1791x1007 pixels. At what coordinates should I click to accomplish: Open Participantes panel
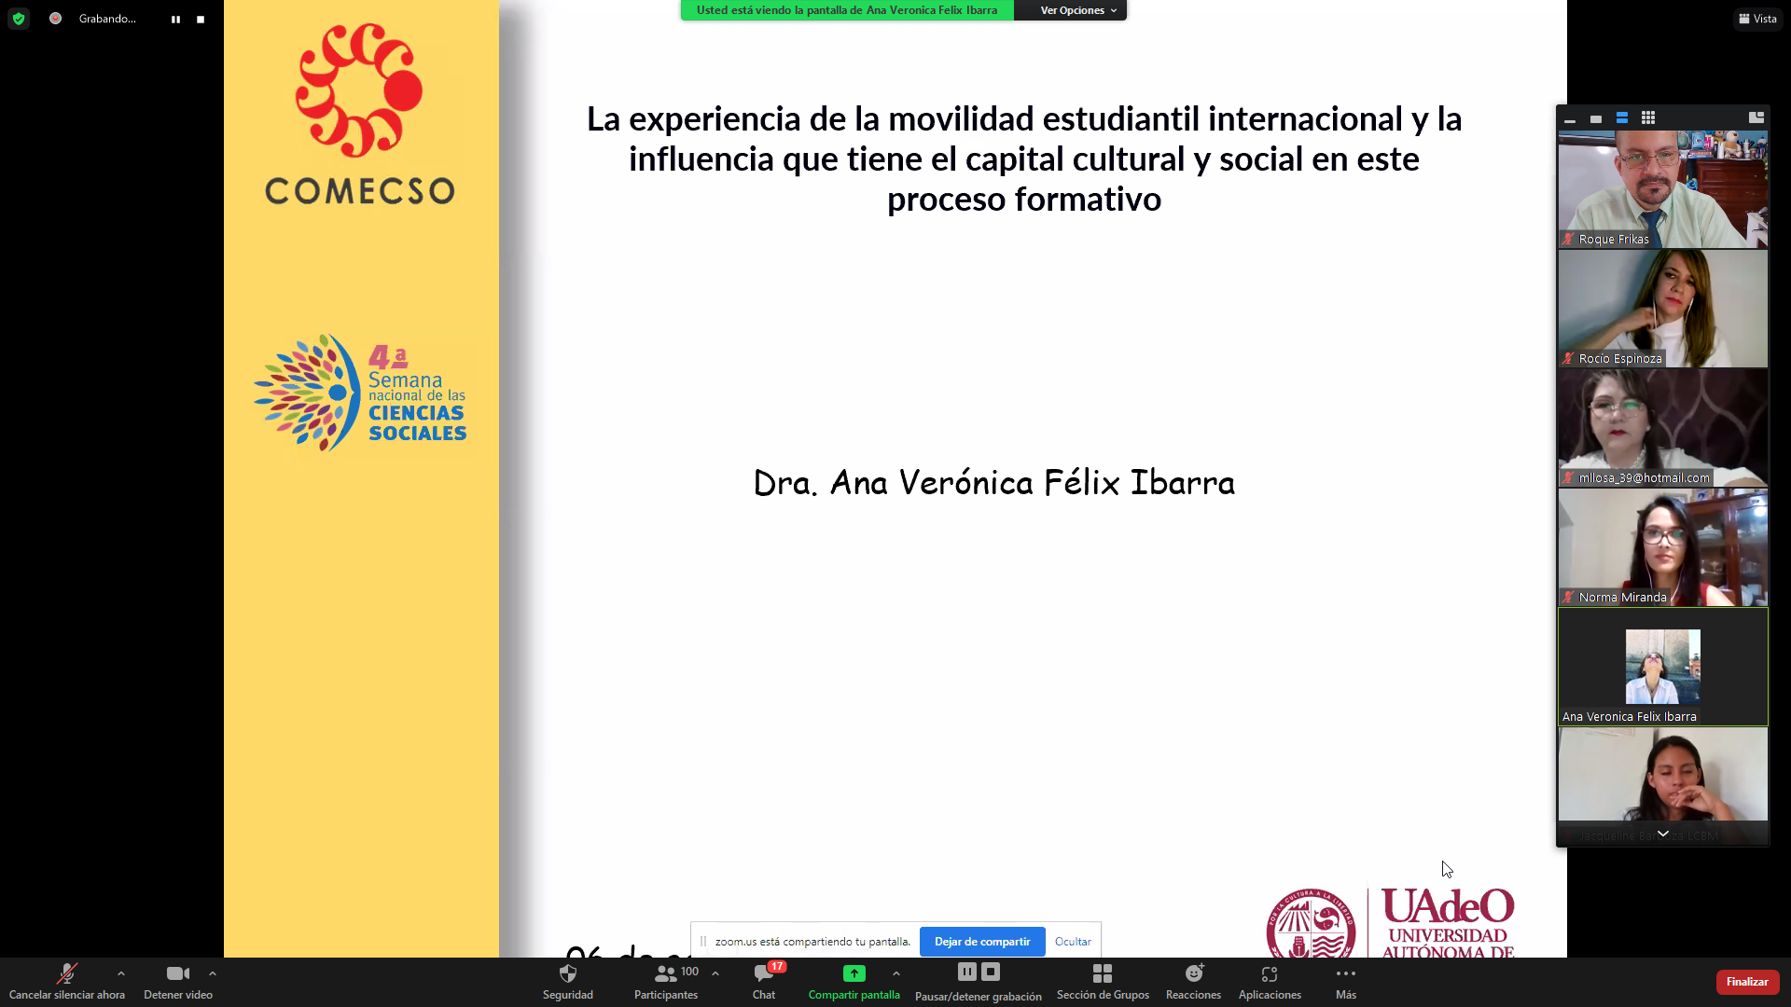[x=666, y=982]
